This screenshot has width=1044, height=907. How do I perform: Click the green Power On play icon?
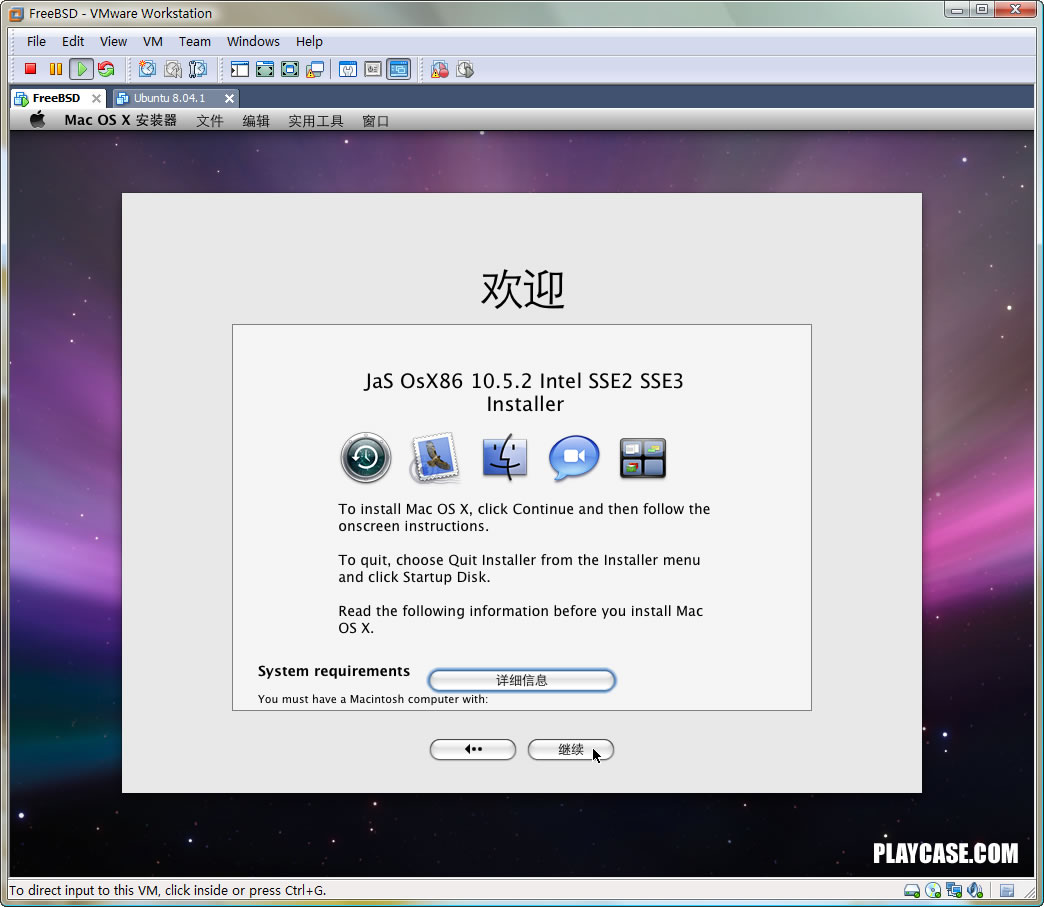81,69
